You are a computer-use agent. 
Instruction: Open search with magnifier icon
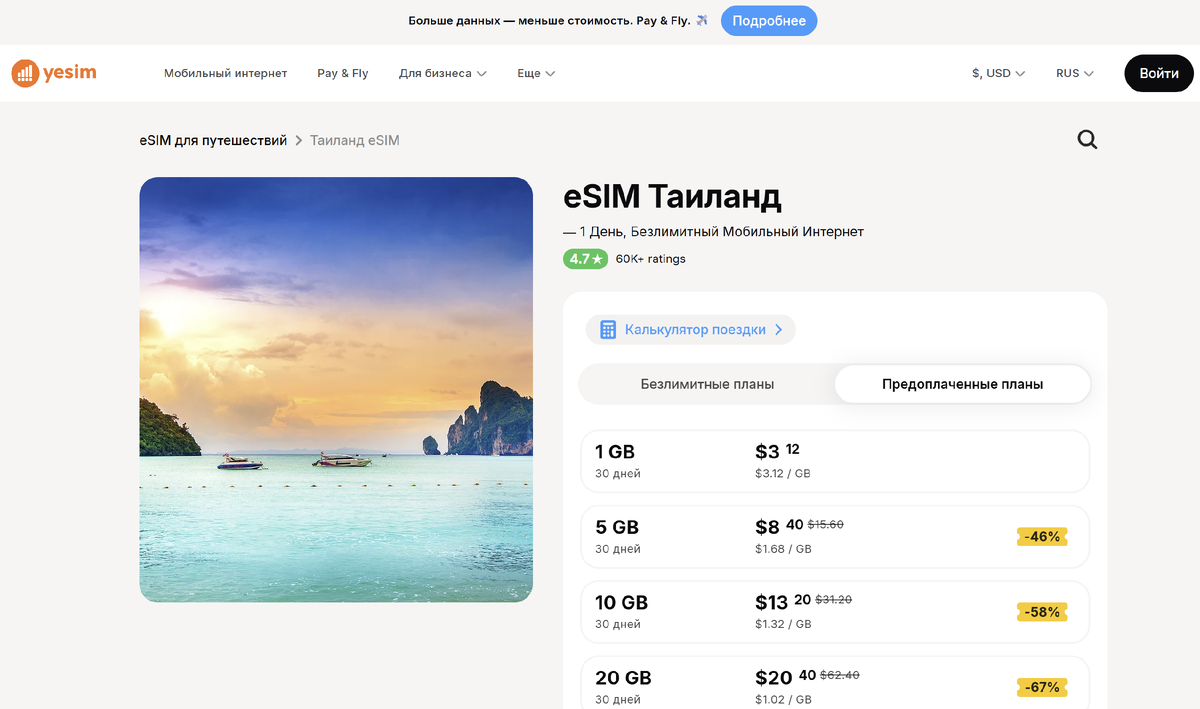[x=1087, y=140]
